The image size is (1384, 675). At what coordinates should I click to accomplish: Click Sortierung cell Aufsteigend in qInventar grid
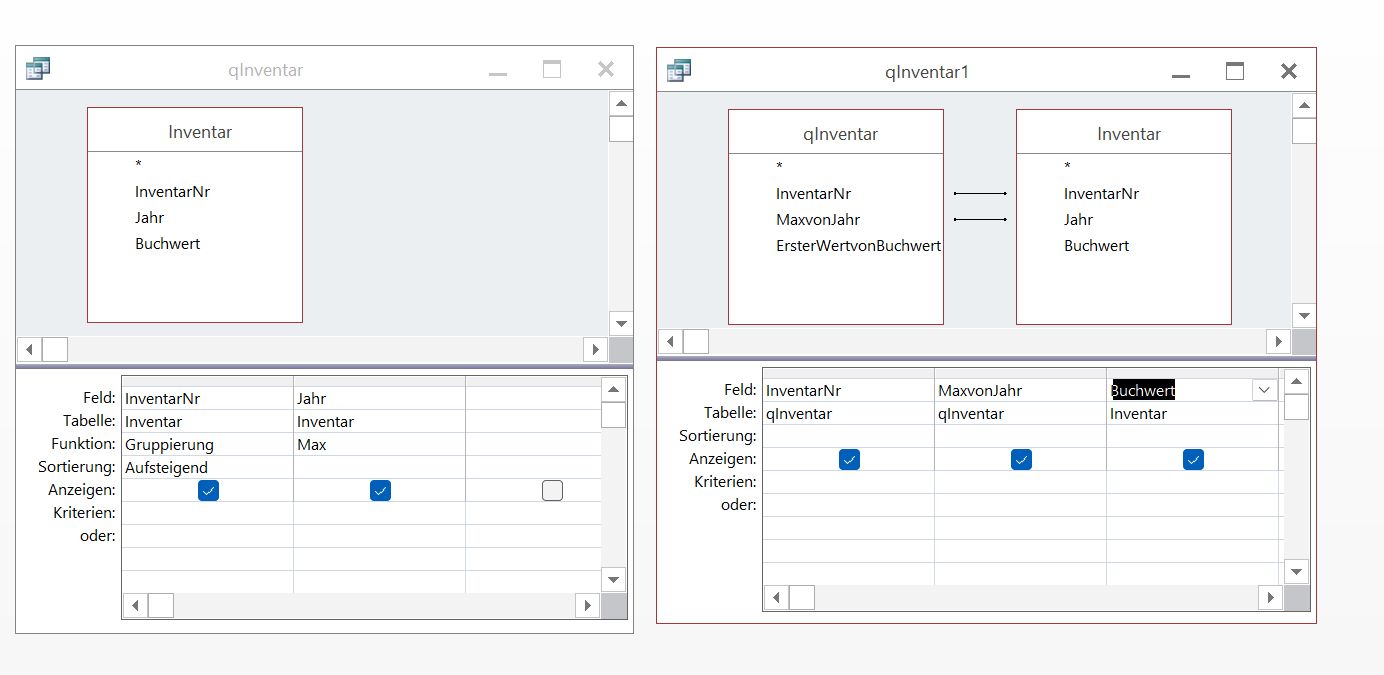coord(207,467)
